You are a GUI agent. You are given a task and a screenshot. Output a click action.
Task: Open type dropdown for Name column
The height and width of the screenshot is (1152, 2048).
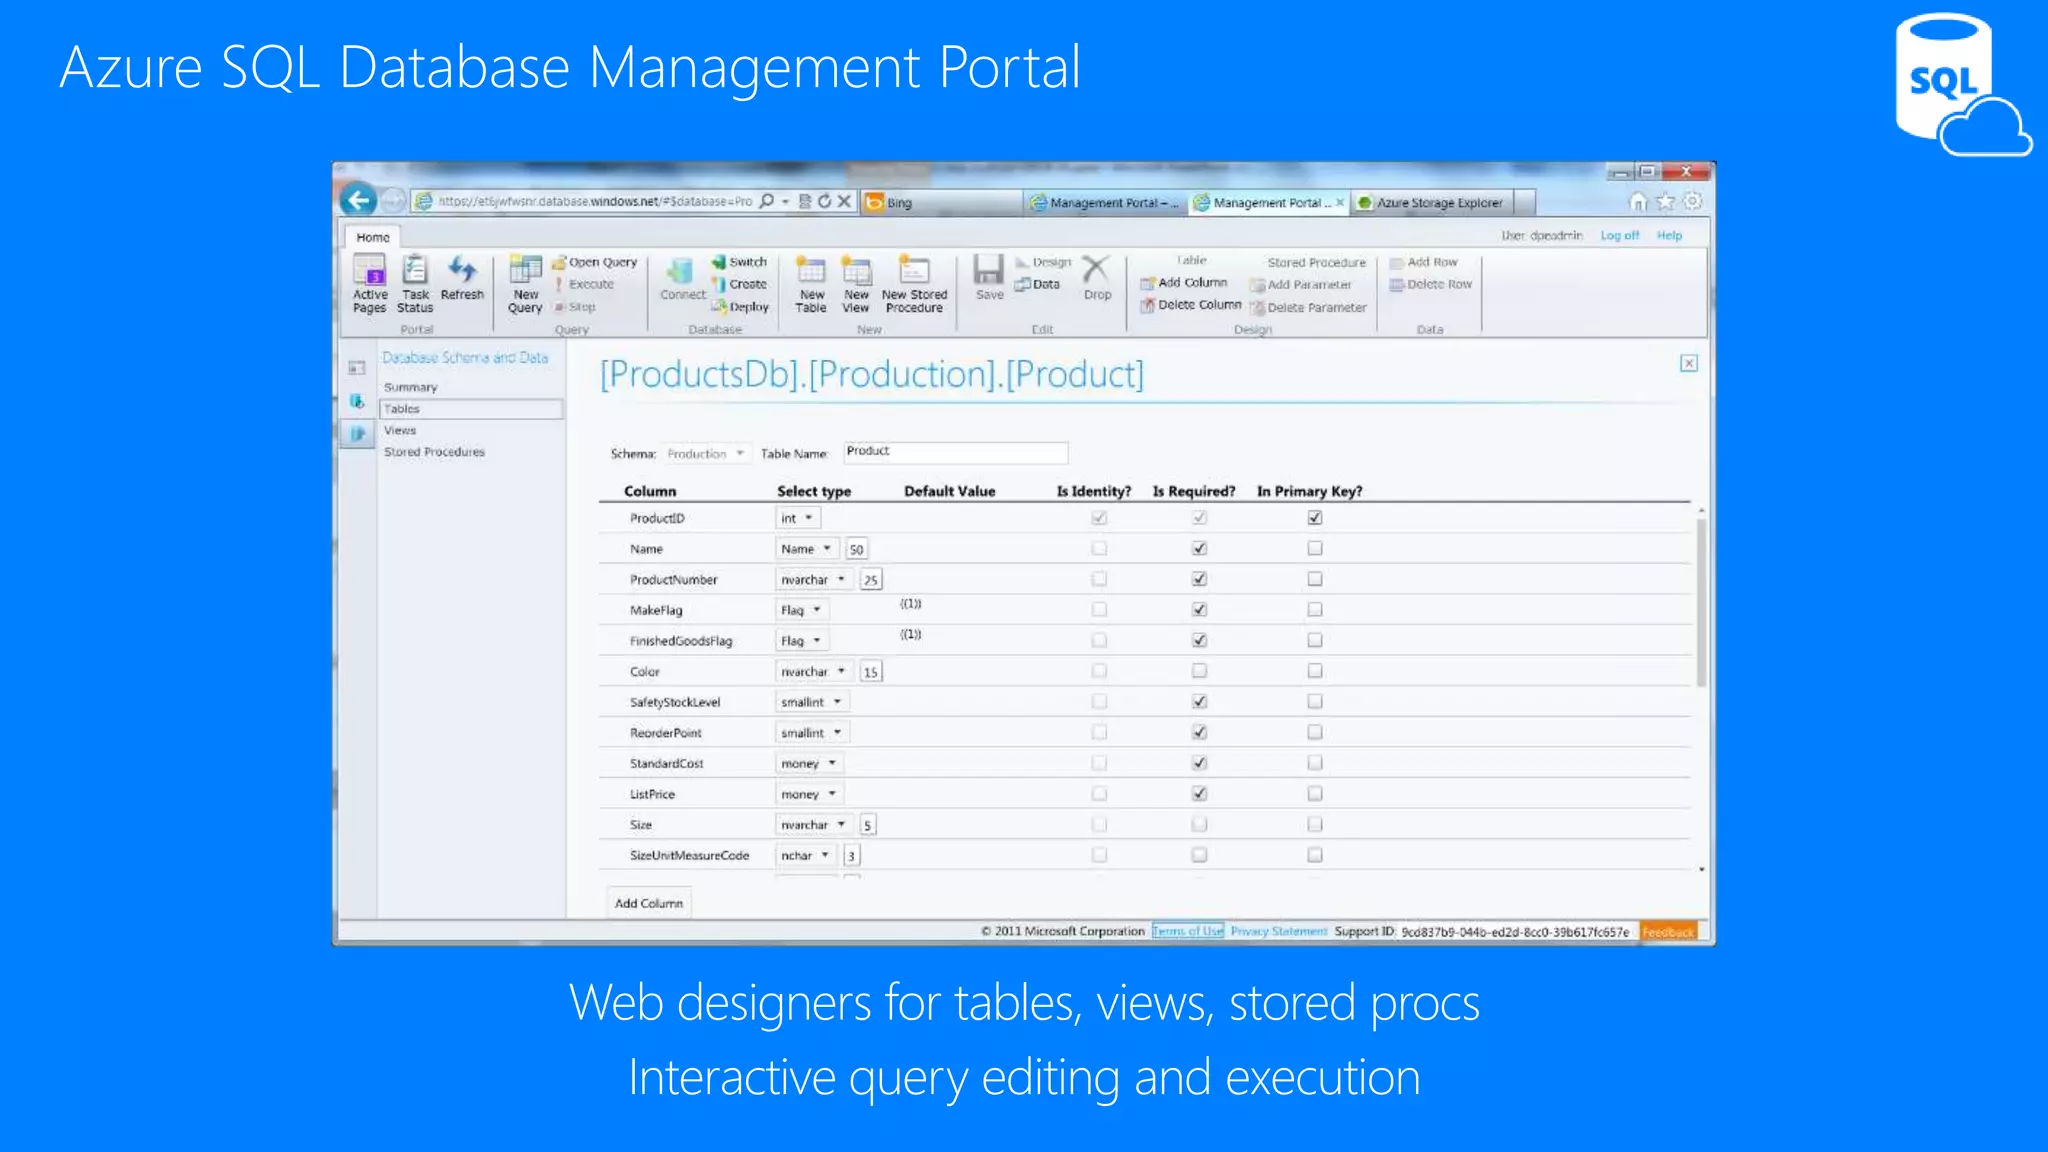[x=807, y=549]
